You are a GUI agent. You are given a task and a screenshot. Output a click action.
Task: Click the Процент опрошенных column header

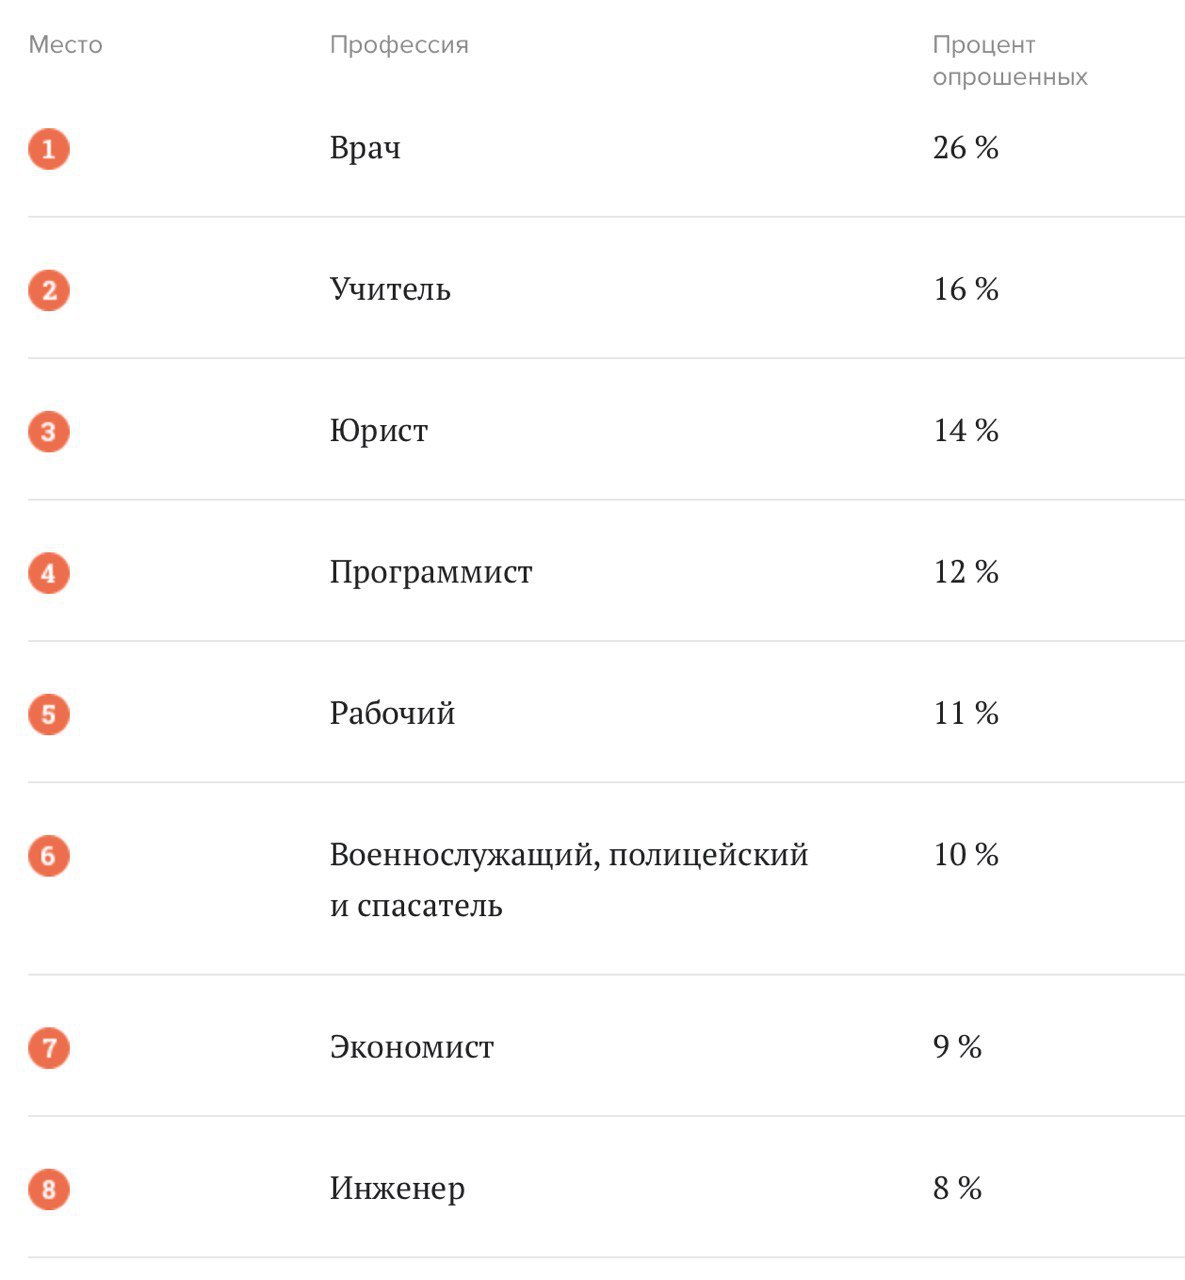coord(1009,61)
